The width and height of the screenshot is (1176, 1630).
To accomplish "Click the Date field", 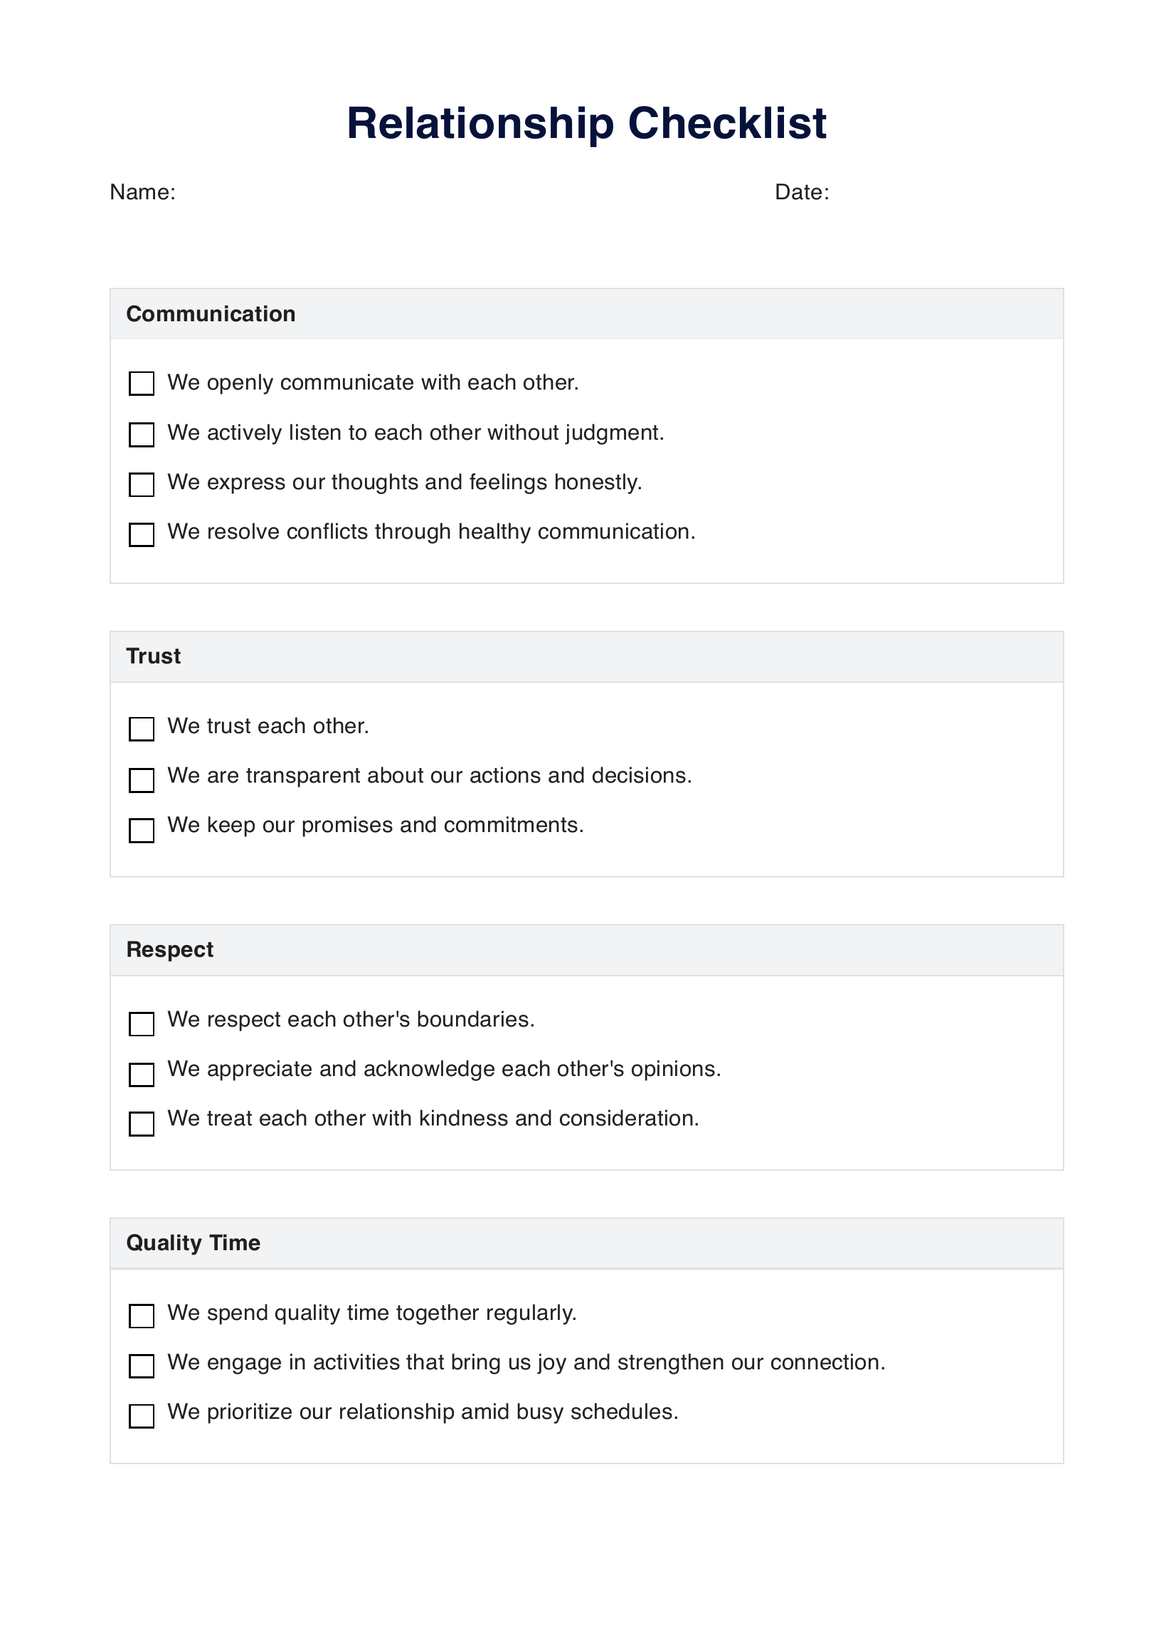I will coord(940,193).
